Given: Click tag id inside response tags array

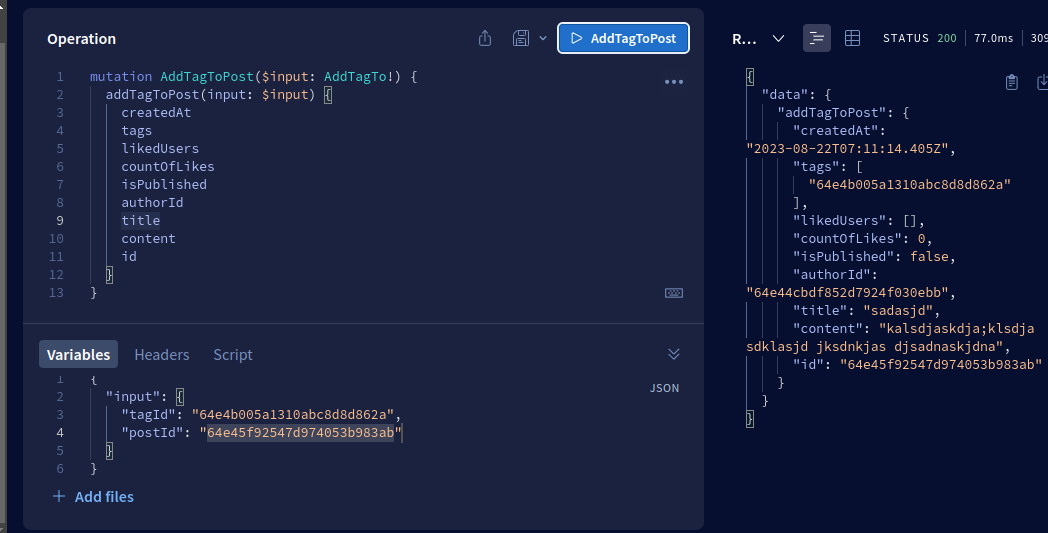Looking at the screenshot, I should point(910,185).
